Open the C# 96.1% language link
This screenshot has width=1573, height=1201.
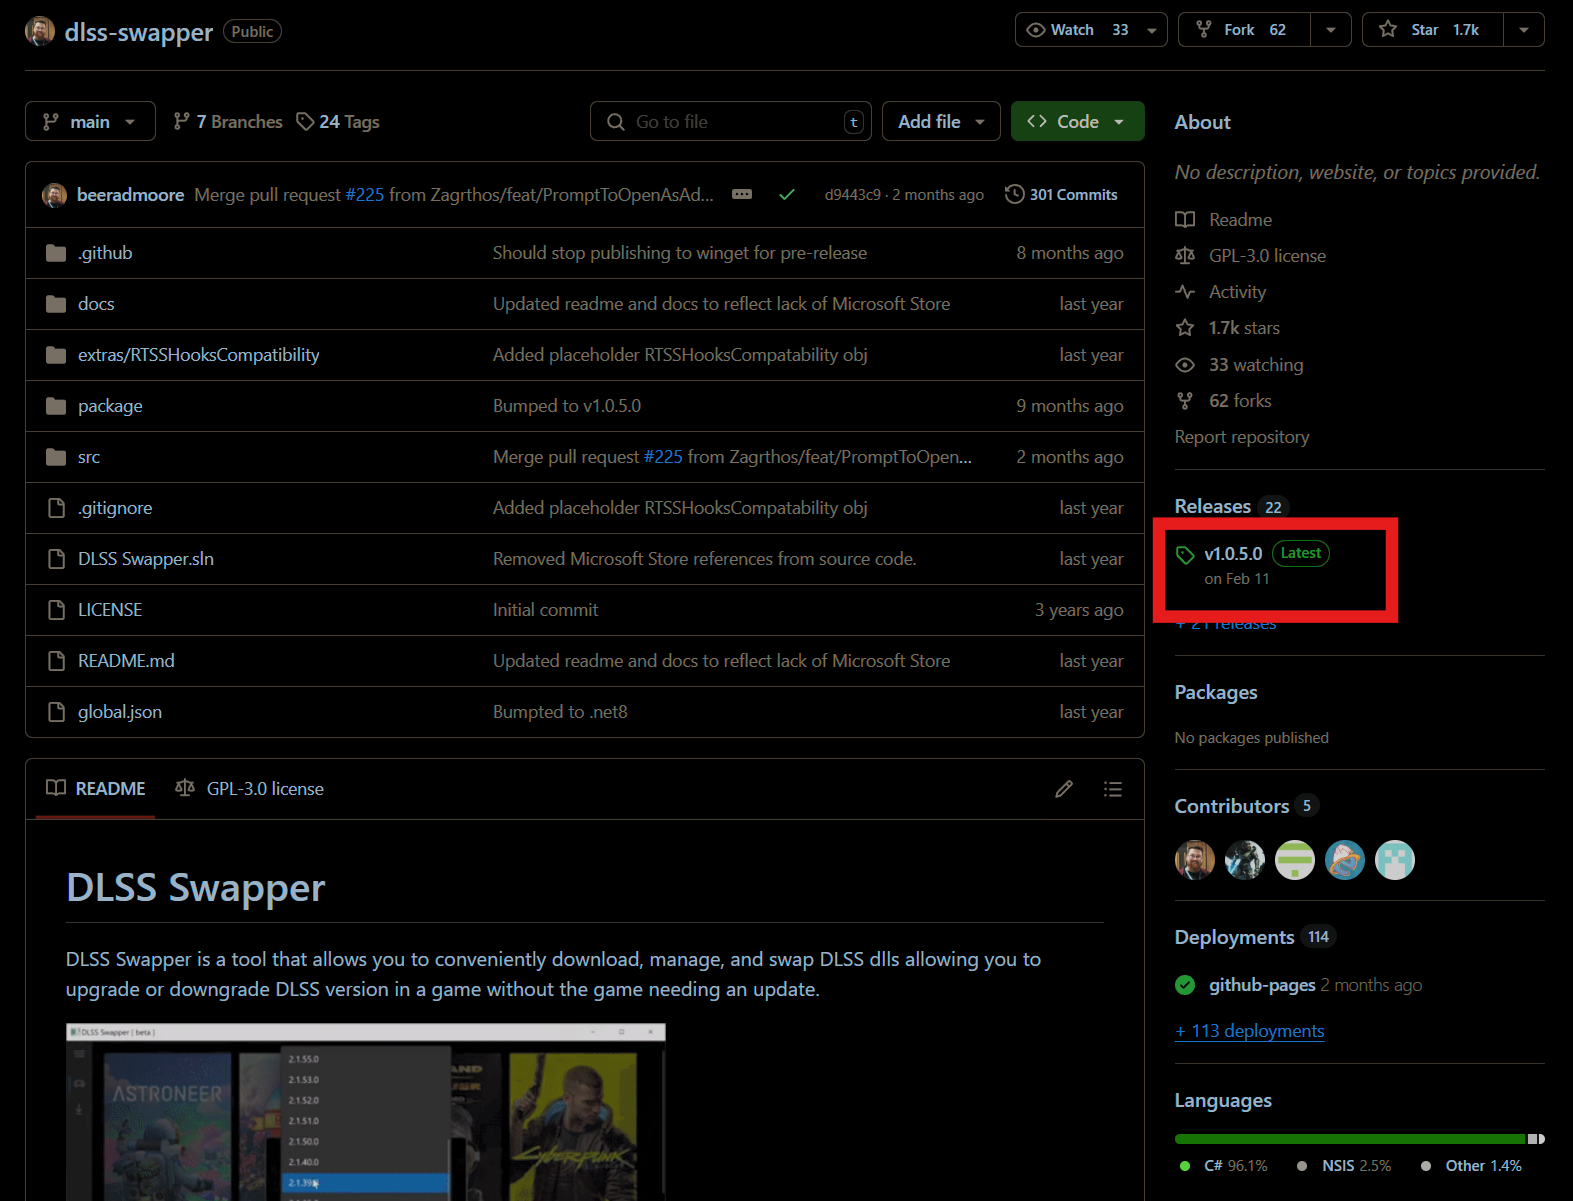click(x=1224, y=1166)
